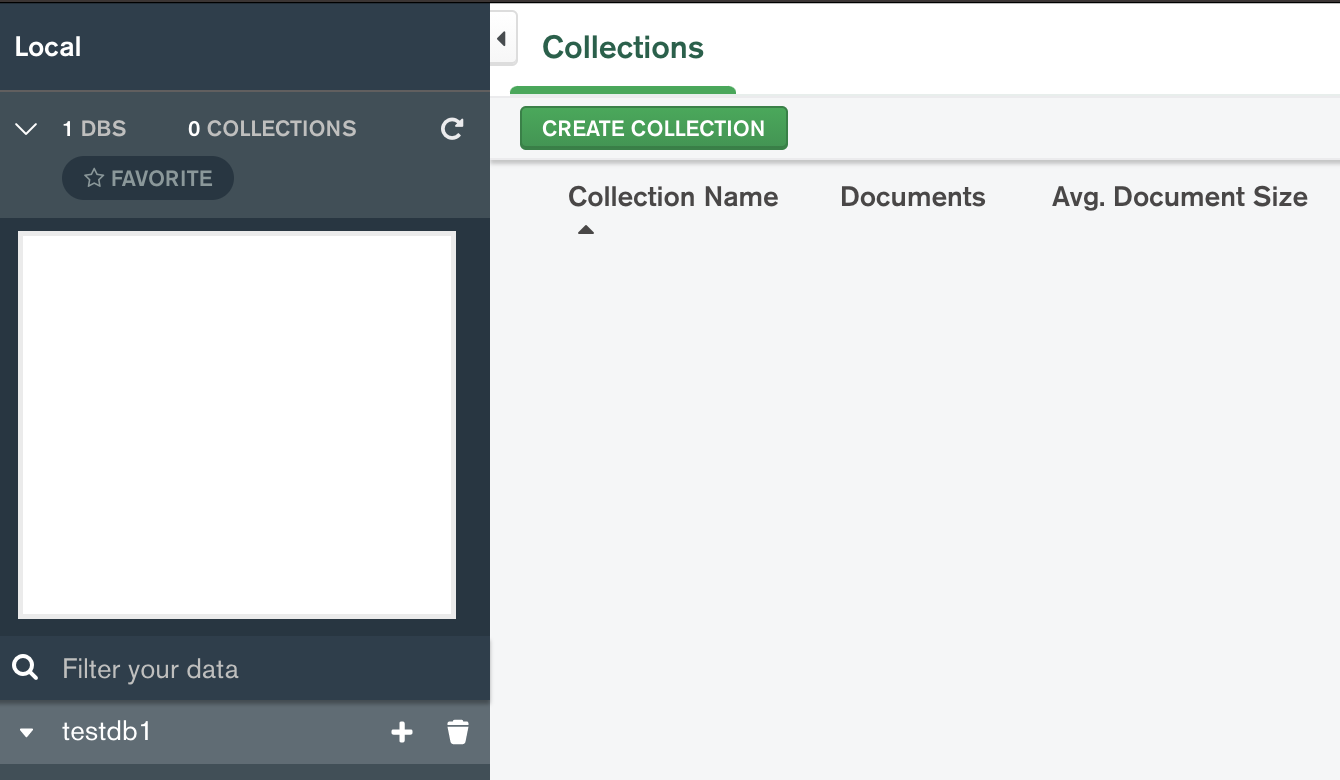Sort by the Collection Name column
Image resolution: width=1340 pixels, height=780 pixels.
coord(673,197)
